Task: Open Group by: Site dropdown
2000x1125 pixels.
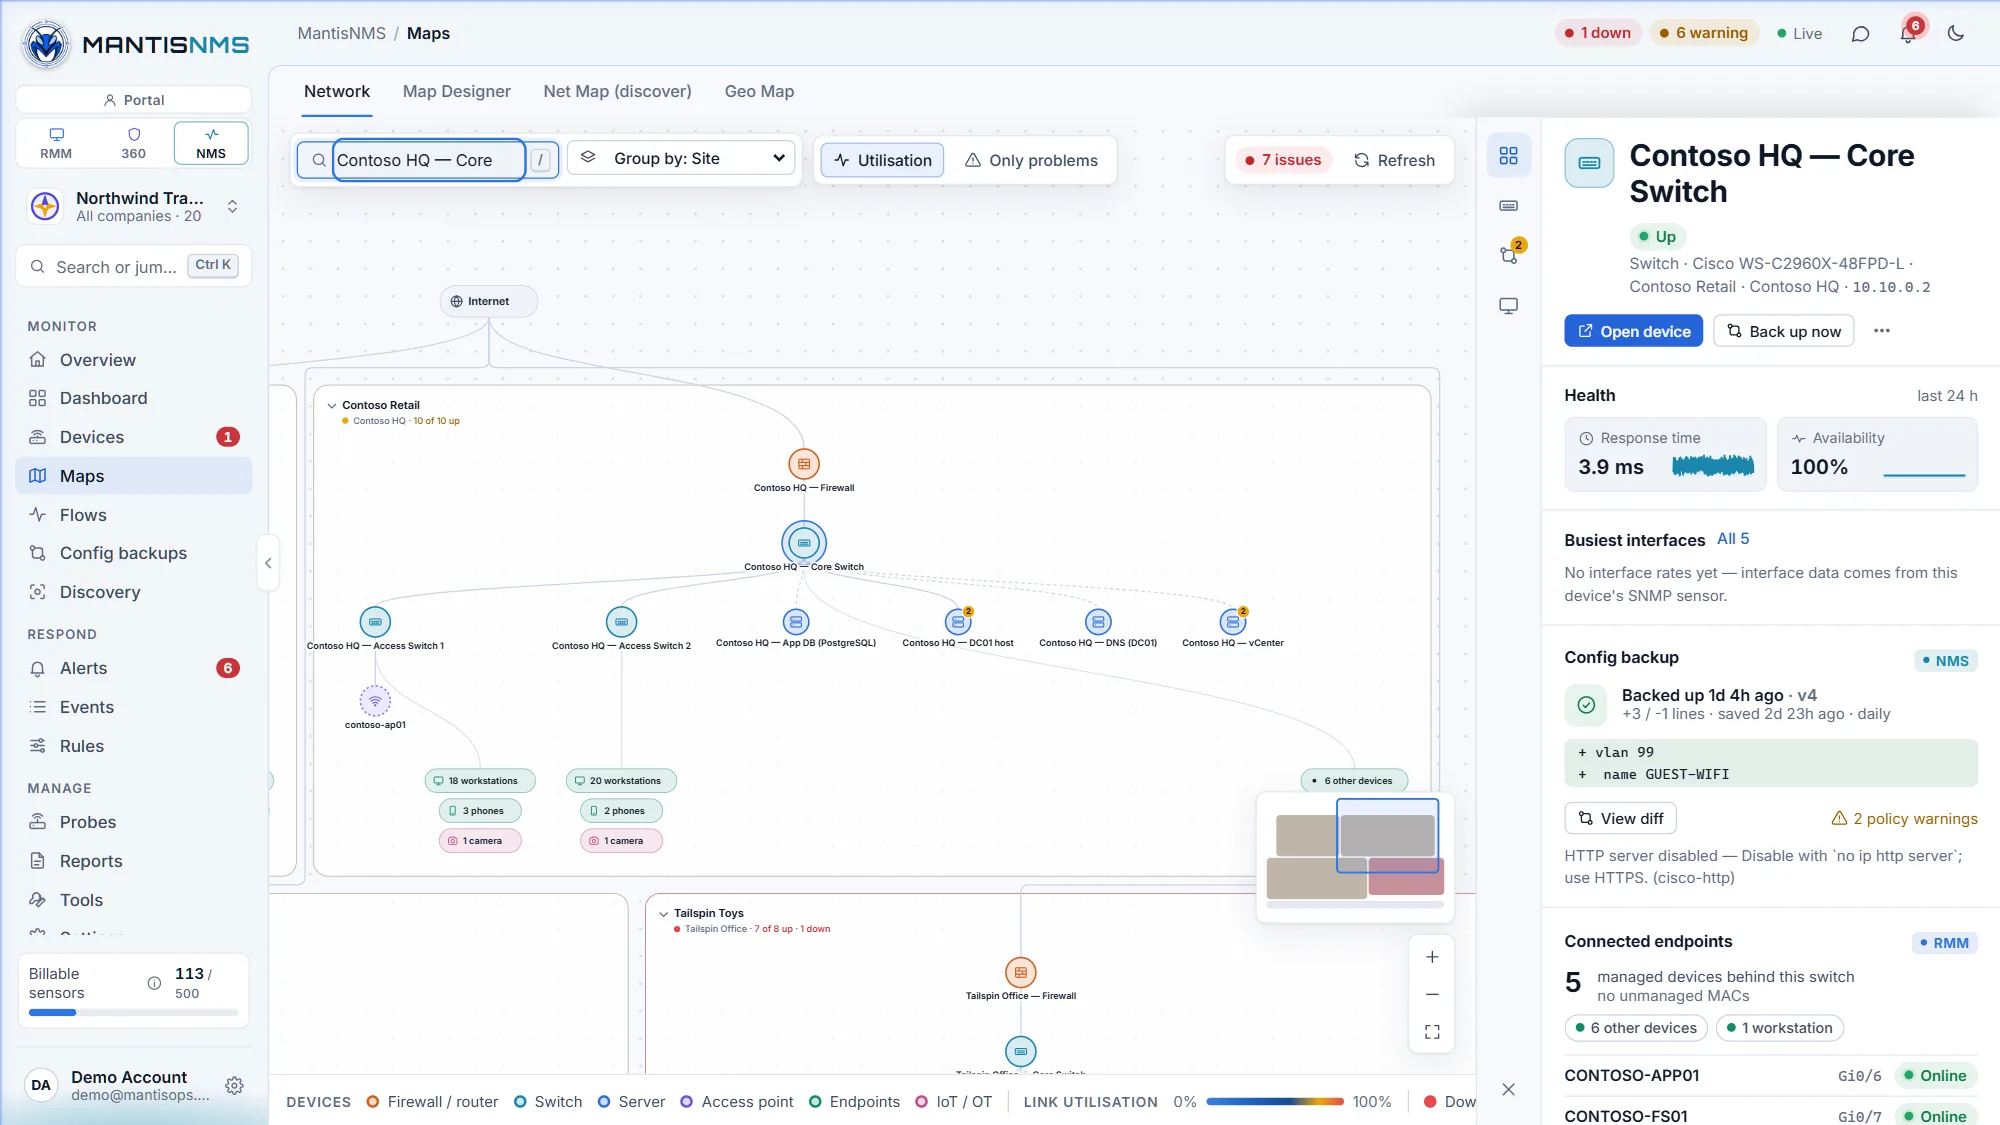Action: (681, 158)
